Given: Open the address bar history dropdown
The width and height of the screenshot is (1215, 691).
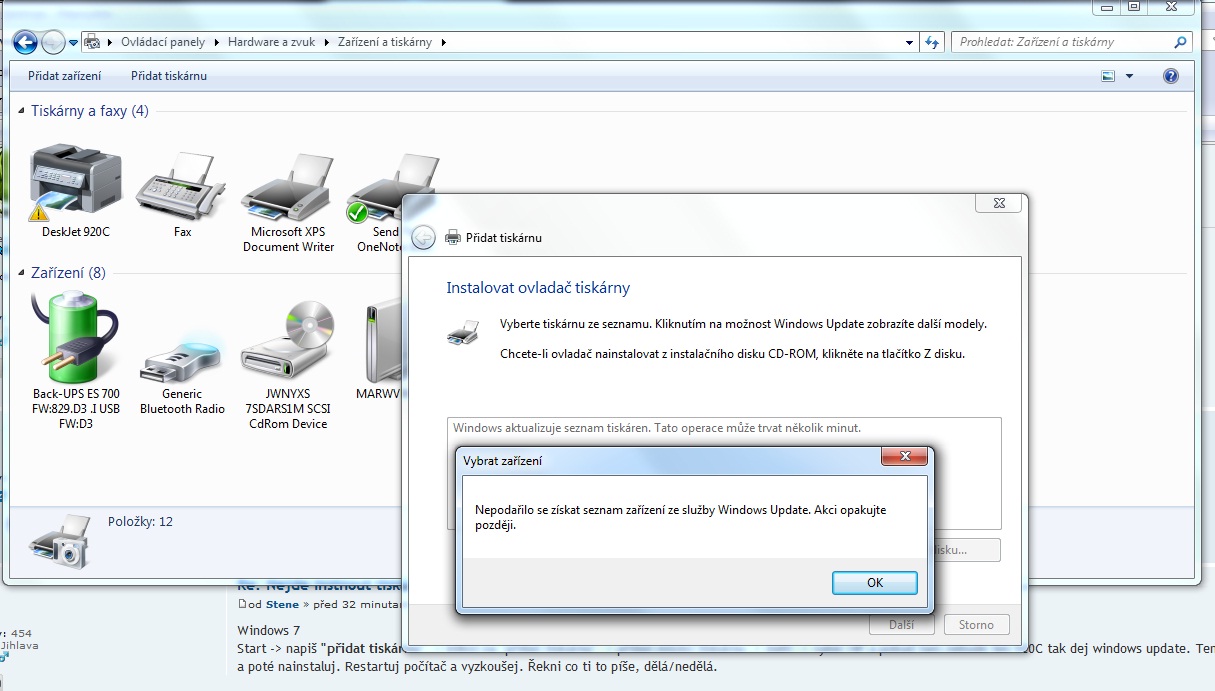Looking at the screenshot, I should [x=909, y=42].
